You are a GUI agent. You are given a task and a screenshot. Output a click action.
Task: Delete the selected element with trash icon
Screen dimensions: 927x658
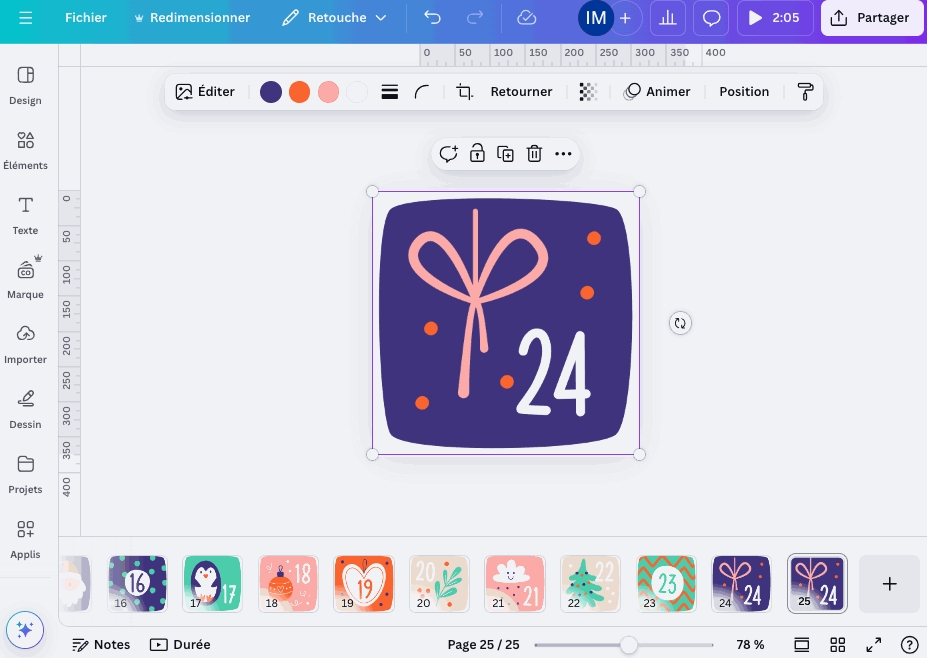pyautogui.click(x=534, y=154)
